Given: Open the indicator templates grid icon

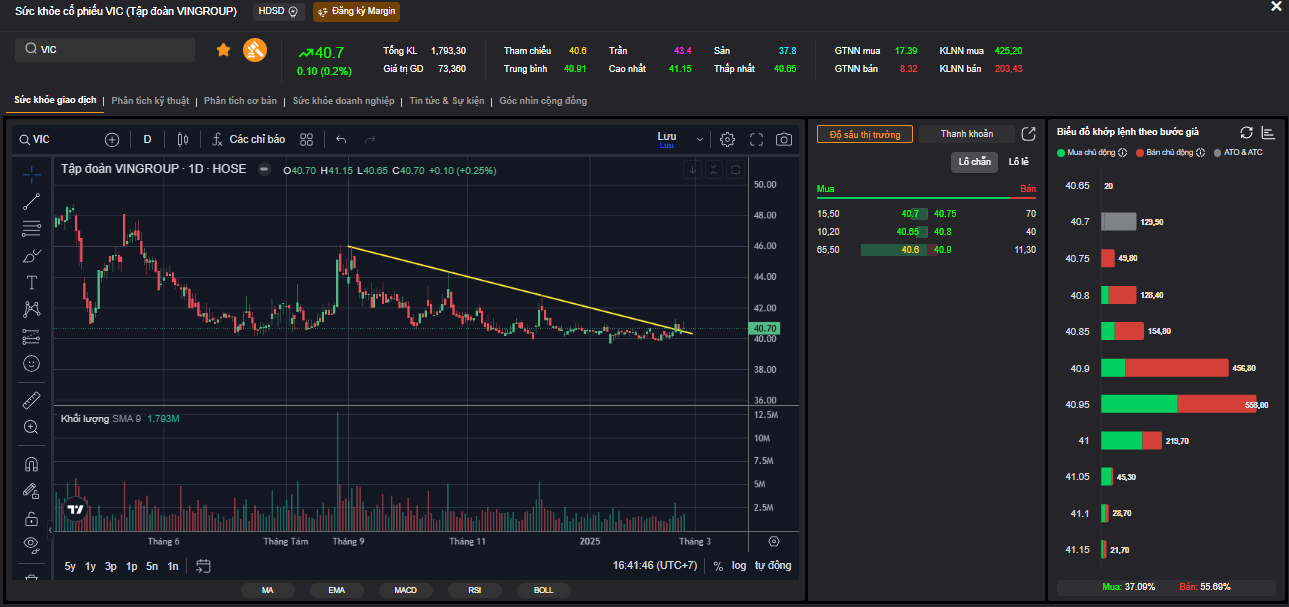Looking at the screenshot, I should click(x=307, y=140).
